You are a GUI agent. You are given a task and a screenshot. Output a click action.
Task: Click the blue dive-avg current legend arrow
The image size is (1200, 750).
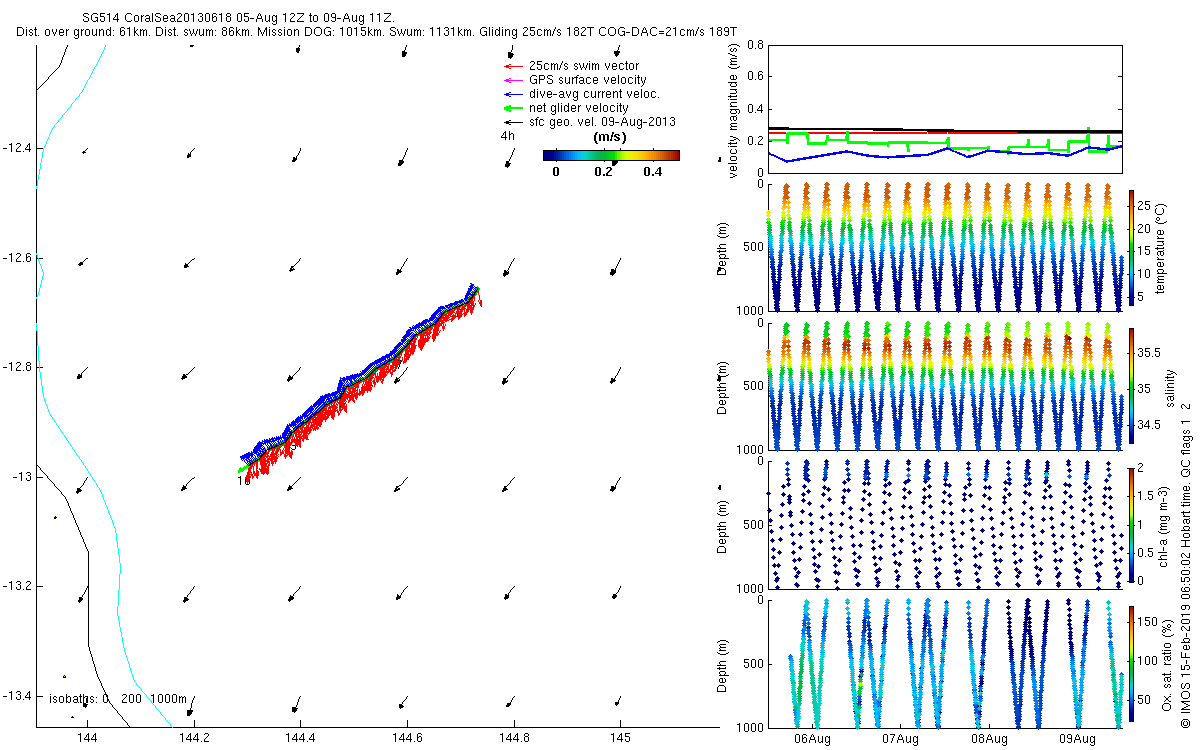point(511,94)
